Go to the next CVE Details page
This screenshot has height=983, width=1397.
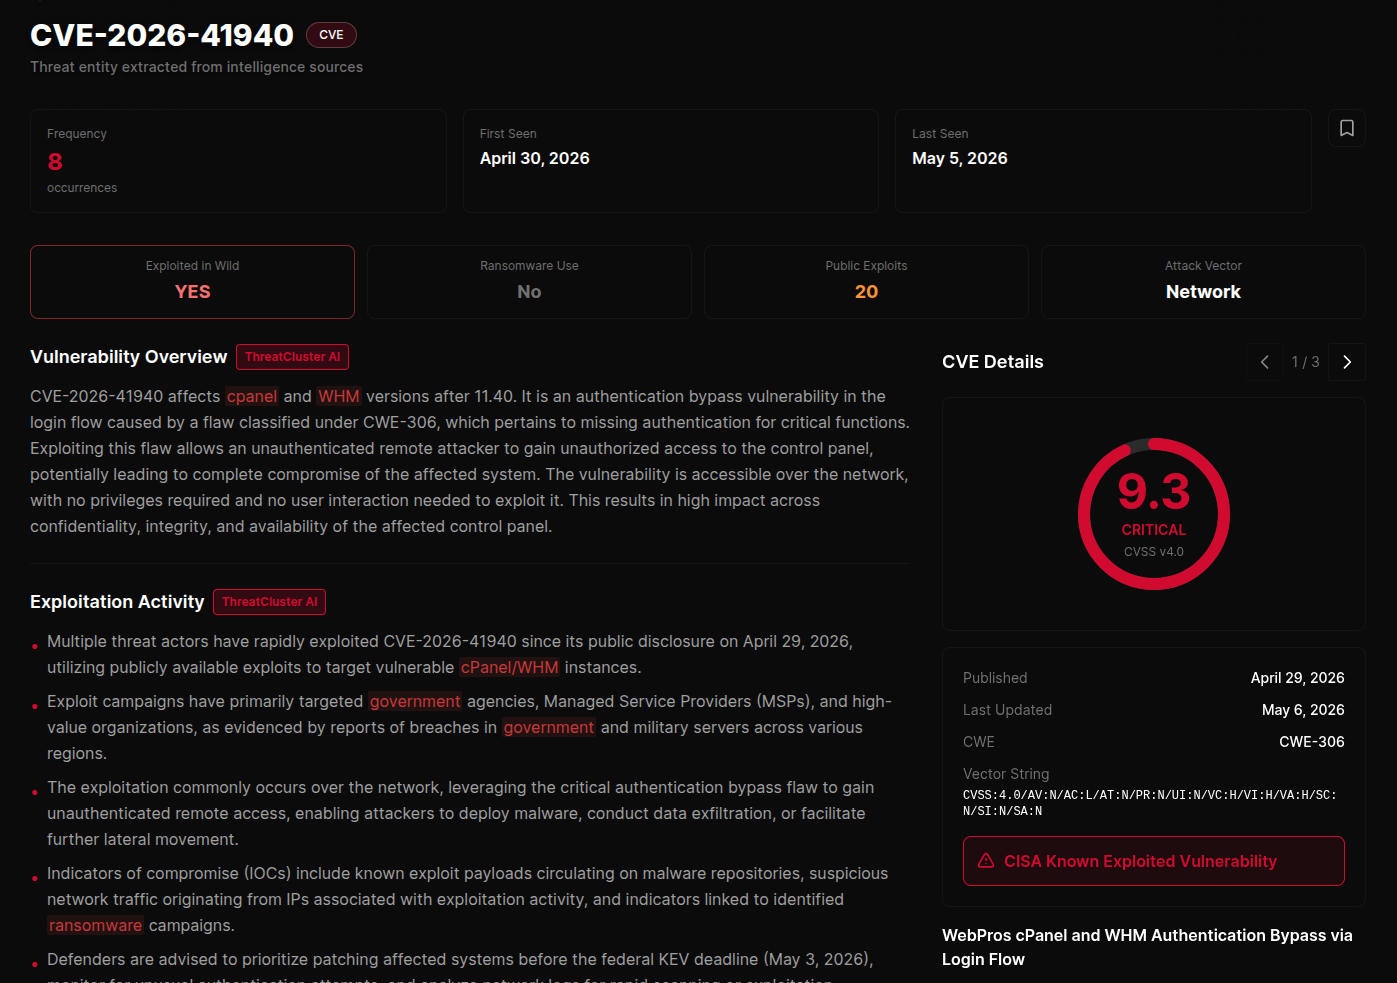point(1347,362)
